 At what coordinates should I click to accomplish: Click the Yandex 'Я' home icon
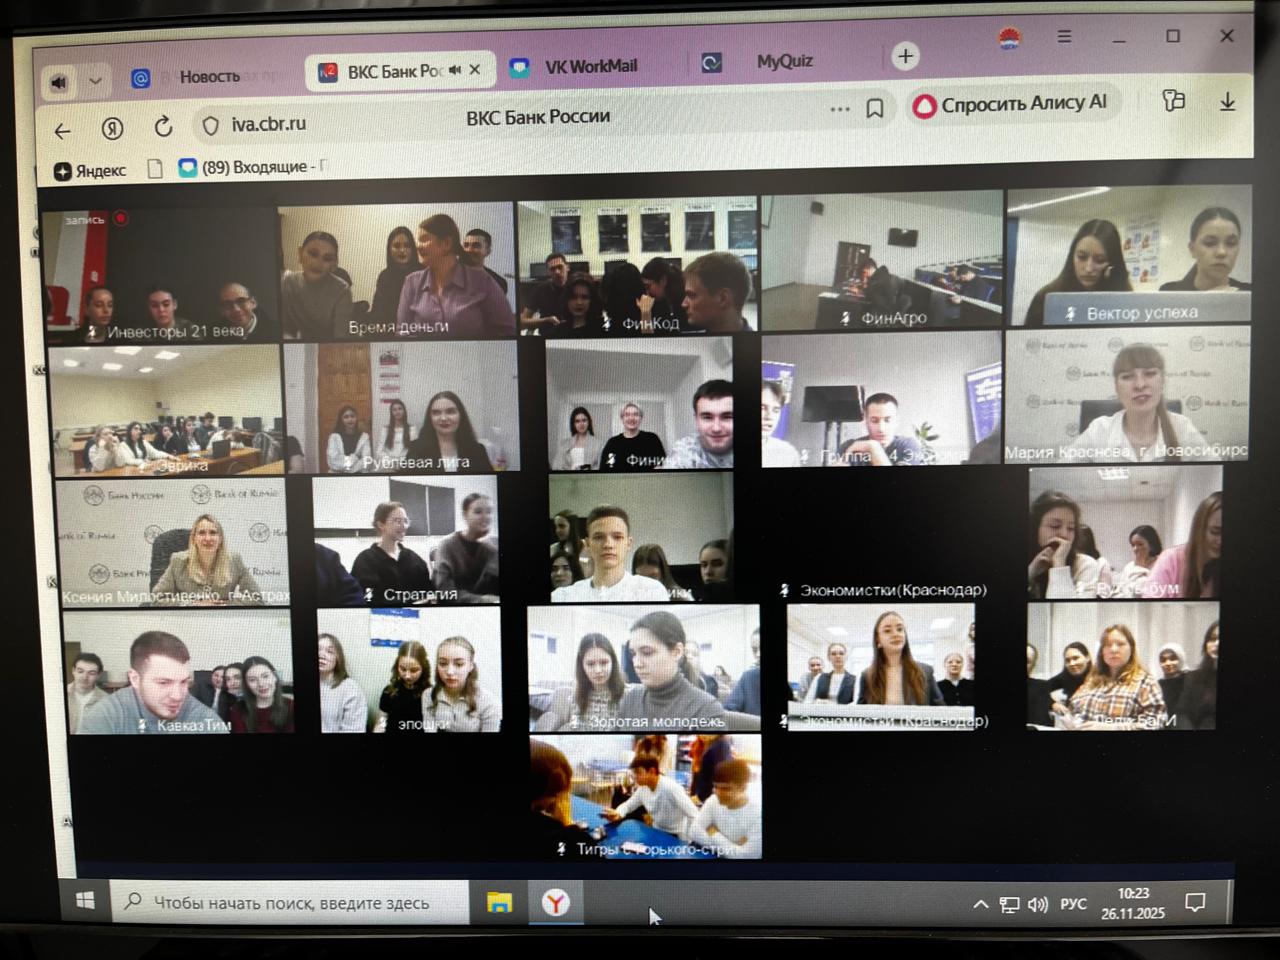point(113,129)
